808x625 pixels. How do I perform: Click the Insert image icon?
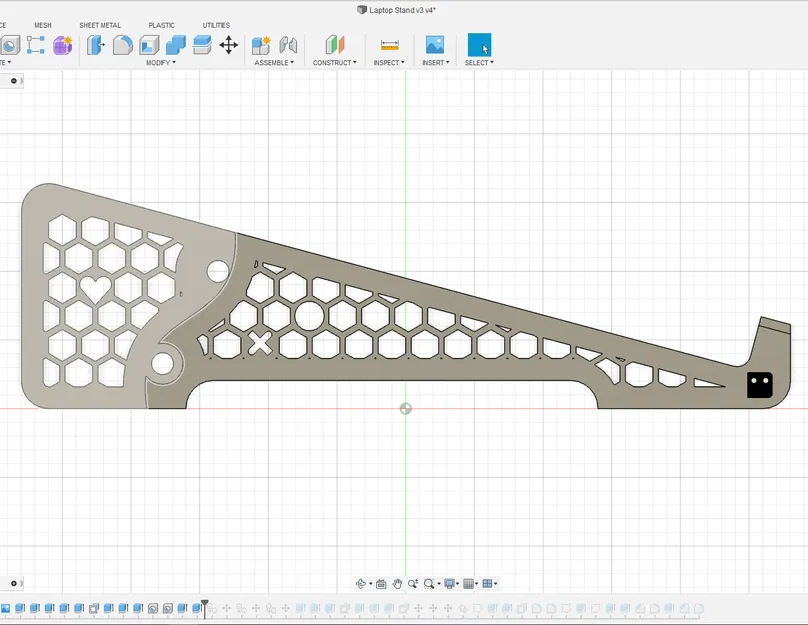435,45
